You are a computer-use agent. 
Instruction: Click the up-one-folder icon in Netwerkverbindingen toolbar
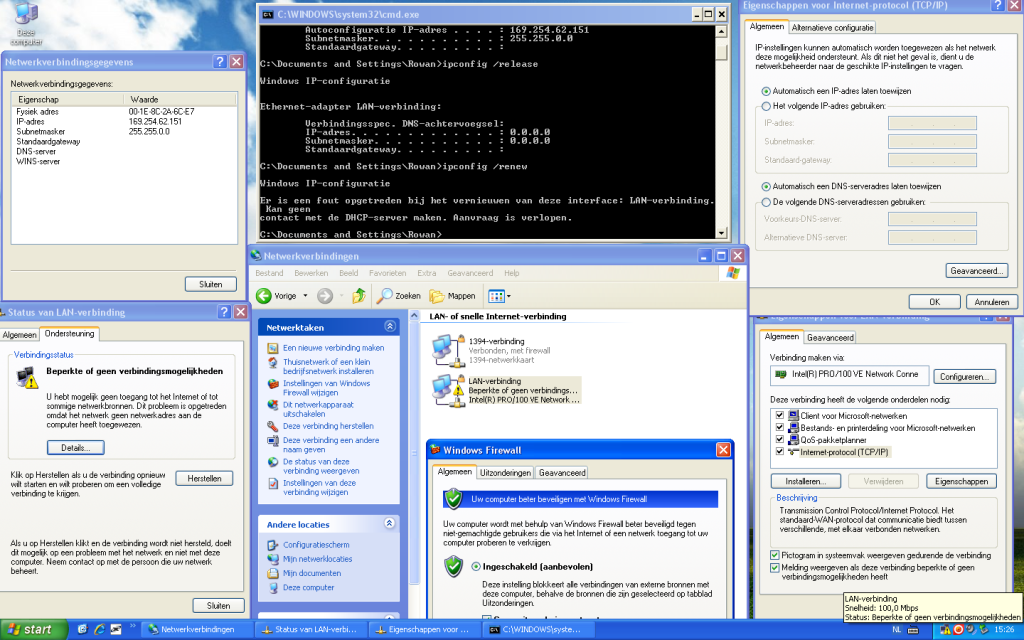359,296
